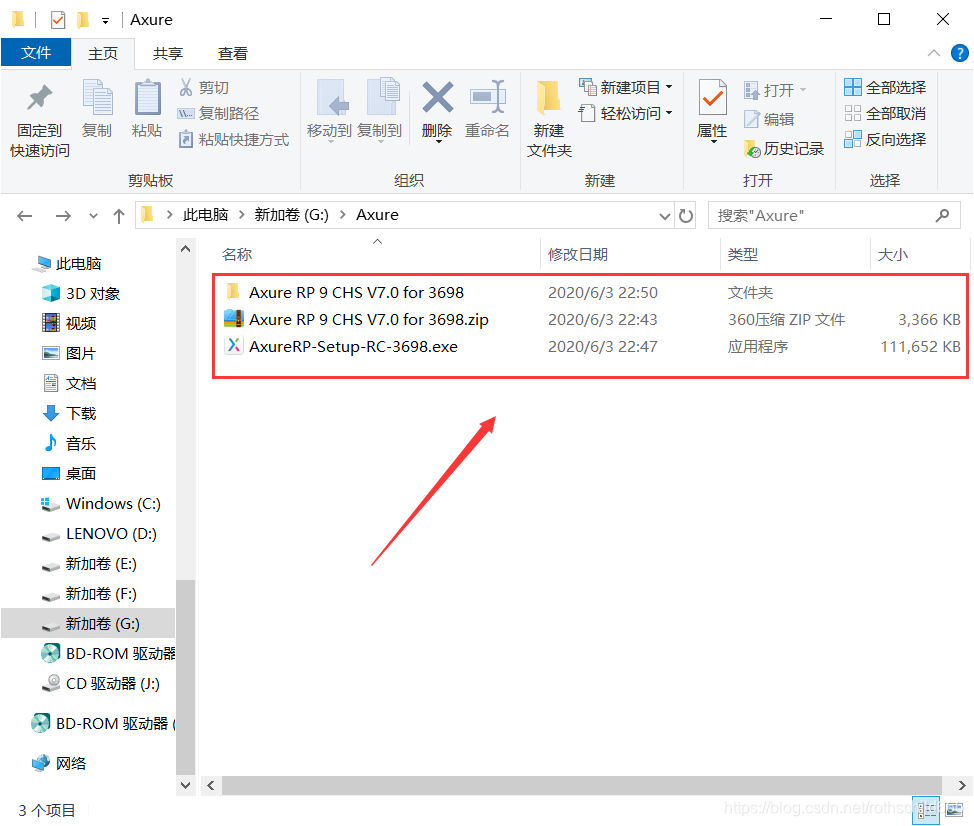Delete the selected item
This screenshot has height=826, width=974.
click(x=437, y=111)
